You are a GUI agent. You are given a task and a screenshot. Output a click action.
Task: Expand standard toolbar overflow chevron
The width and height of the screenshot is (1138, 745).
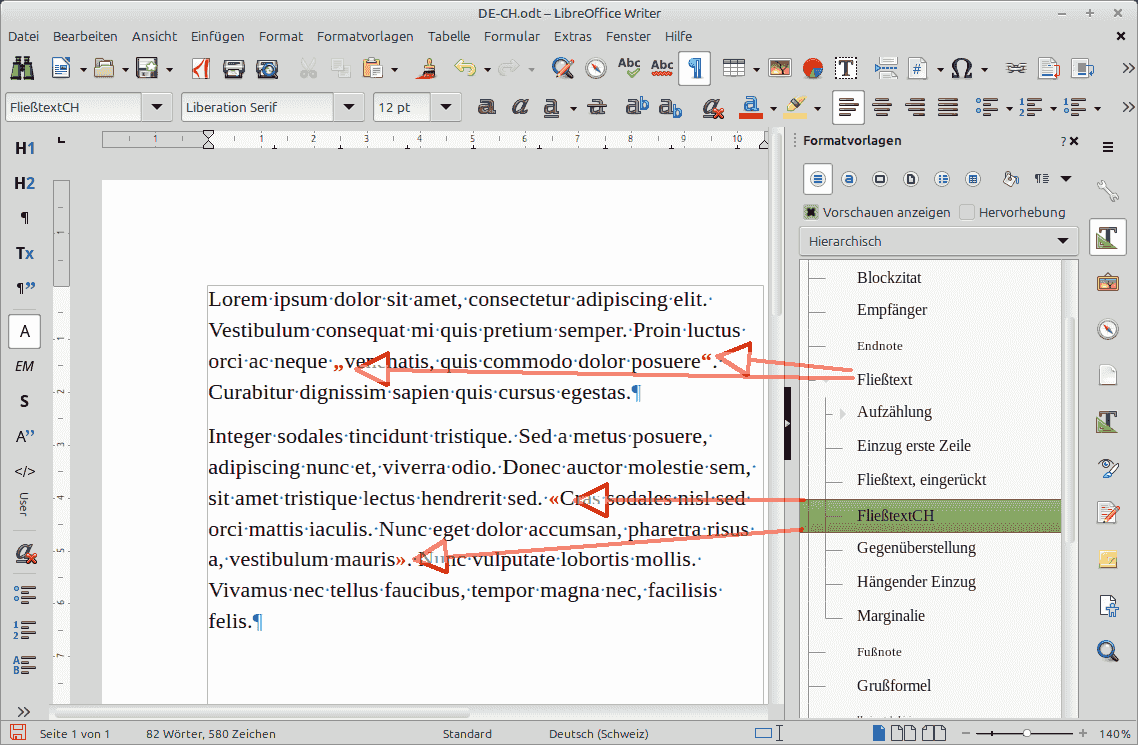1128,68
